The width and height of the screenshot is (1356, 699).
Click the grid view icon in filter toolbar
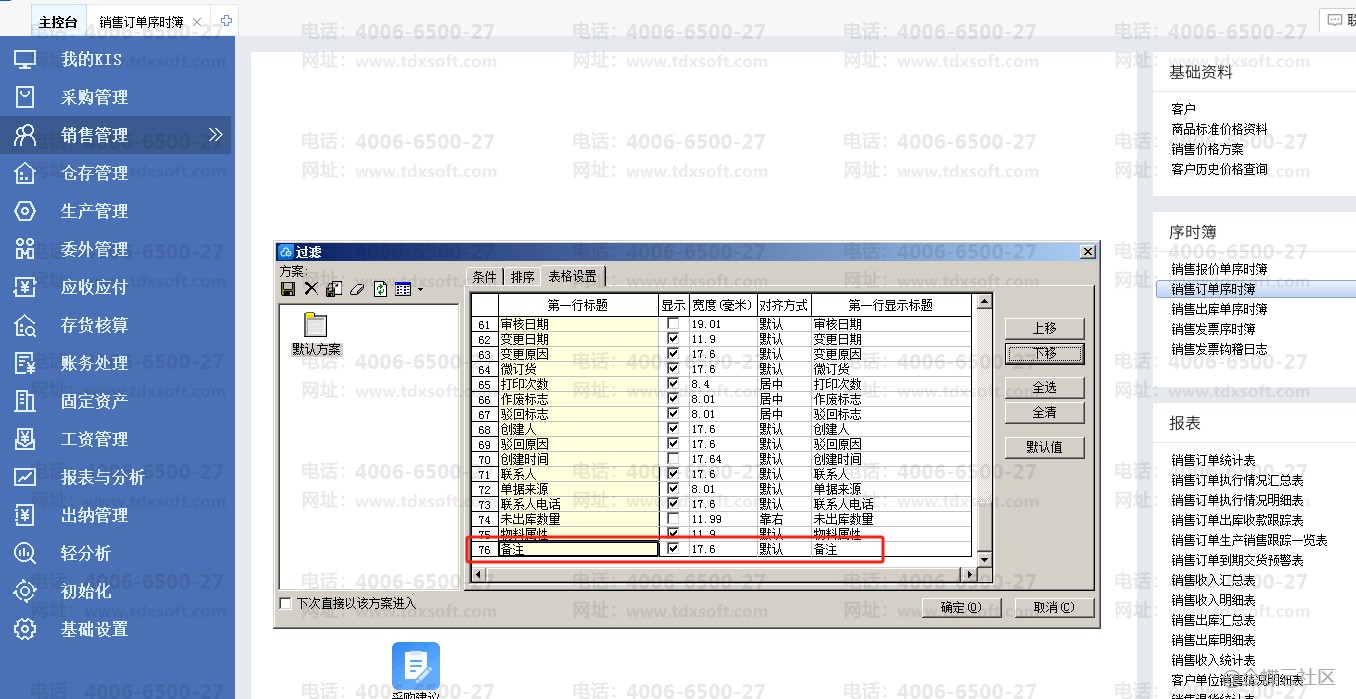[403, 289]
